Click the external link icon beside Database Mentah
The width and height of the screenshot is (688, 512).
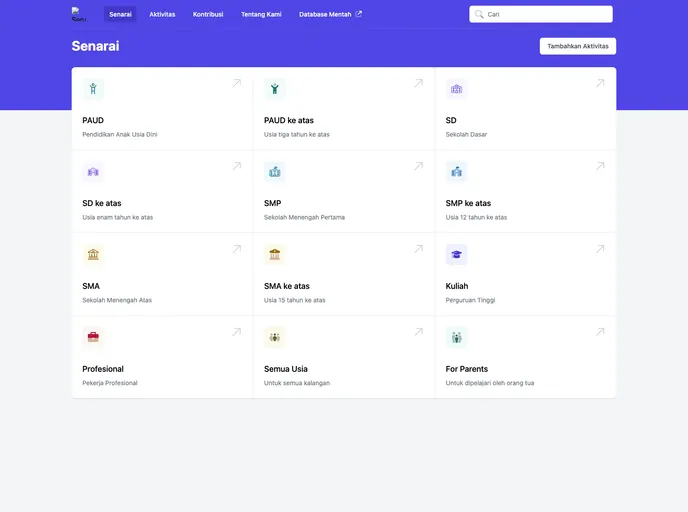(359, 14)
